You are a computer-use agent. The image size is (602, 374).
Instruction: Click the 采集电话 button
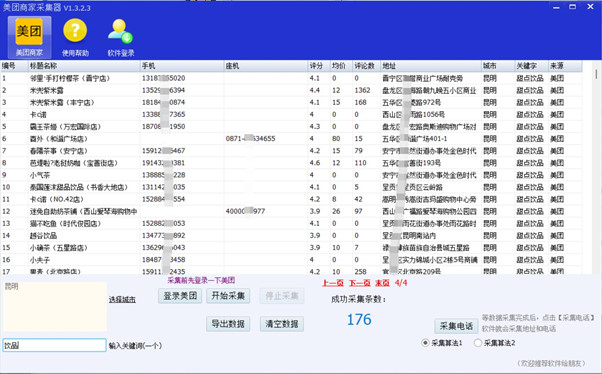[x=456, y=326]
